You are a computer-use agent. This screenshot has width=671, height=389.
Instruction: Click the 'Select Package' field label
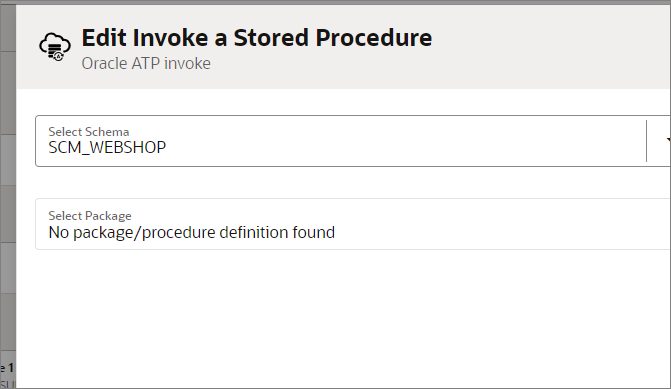tap(90, 216)
